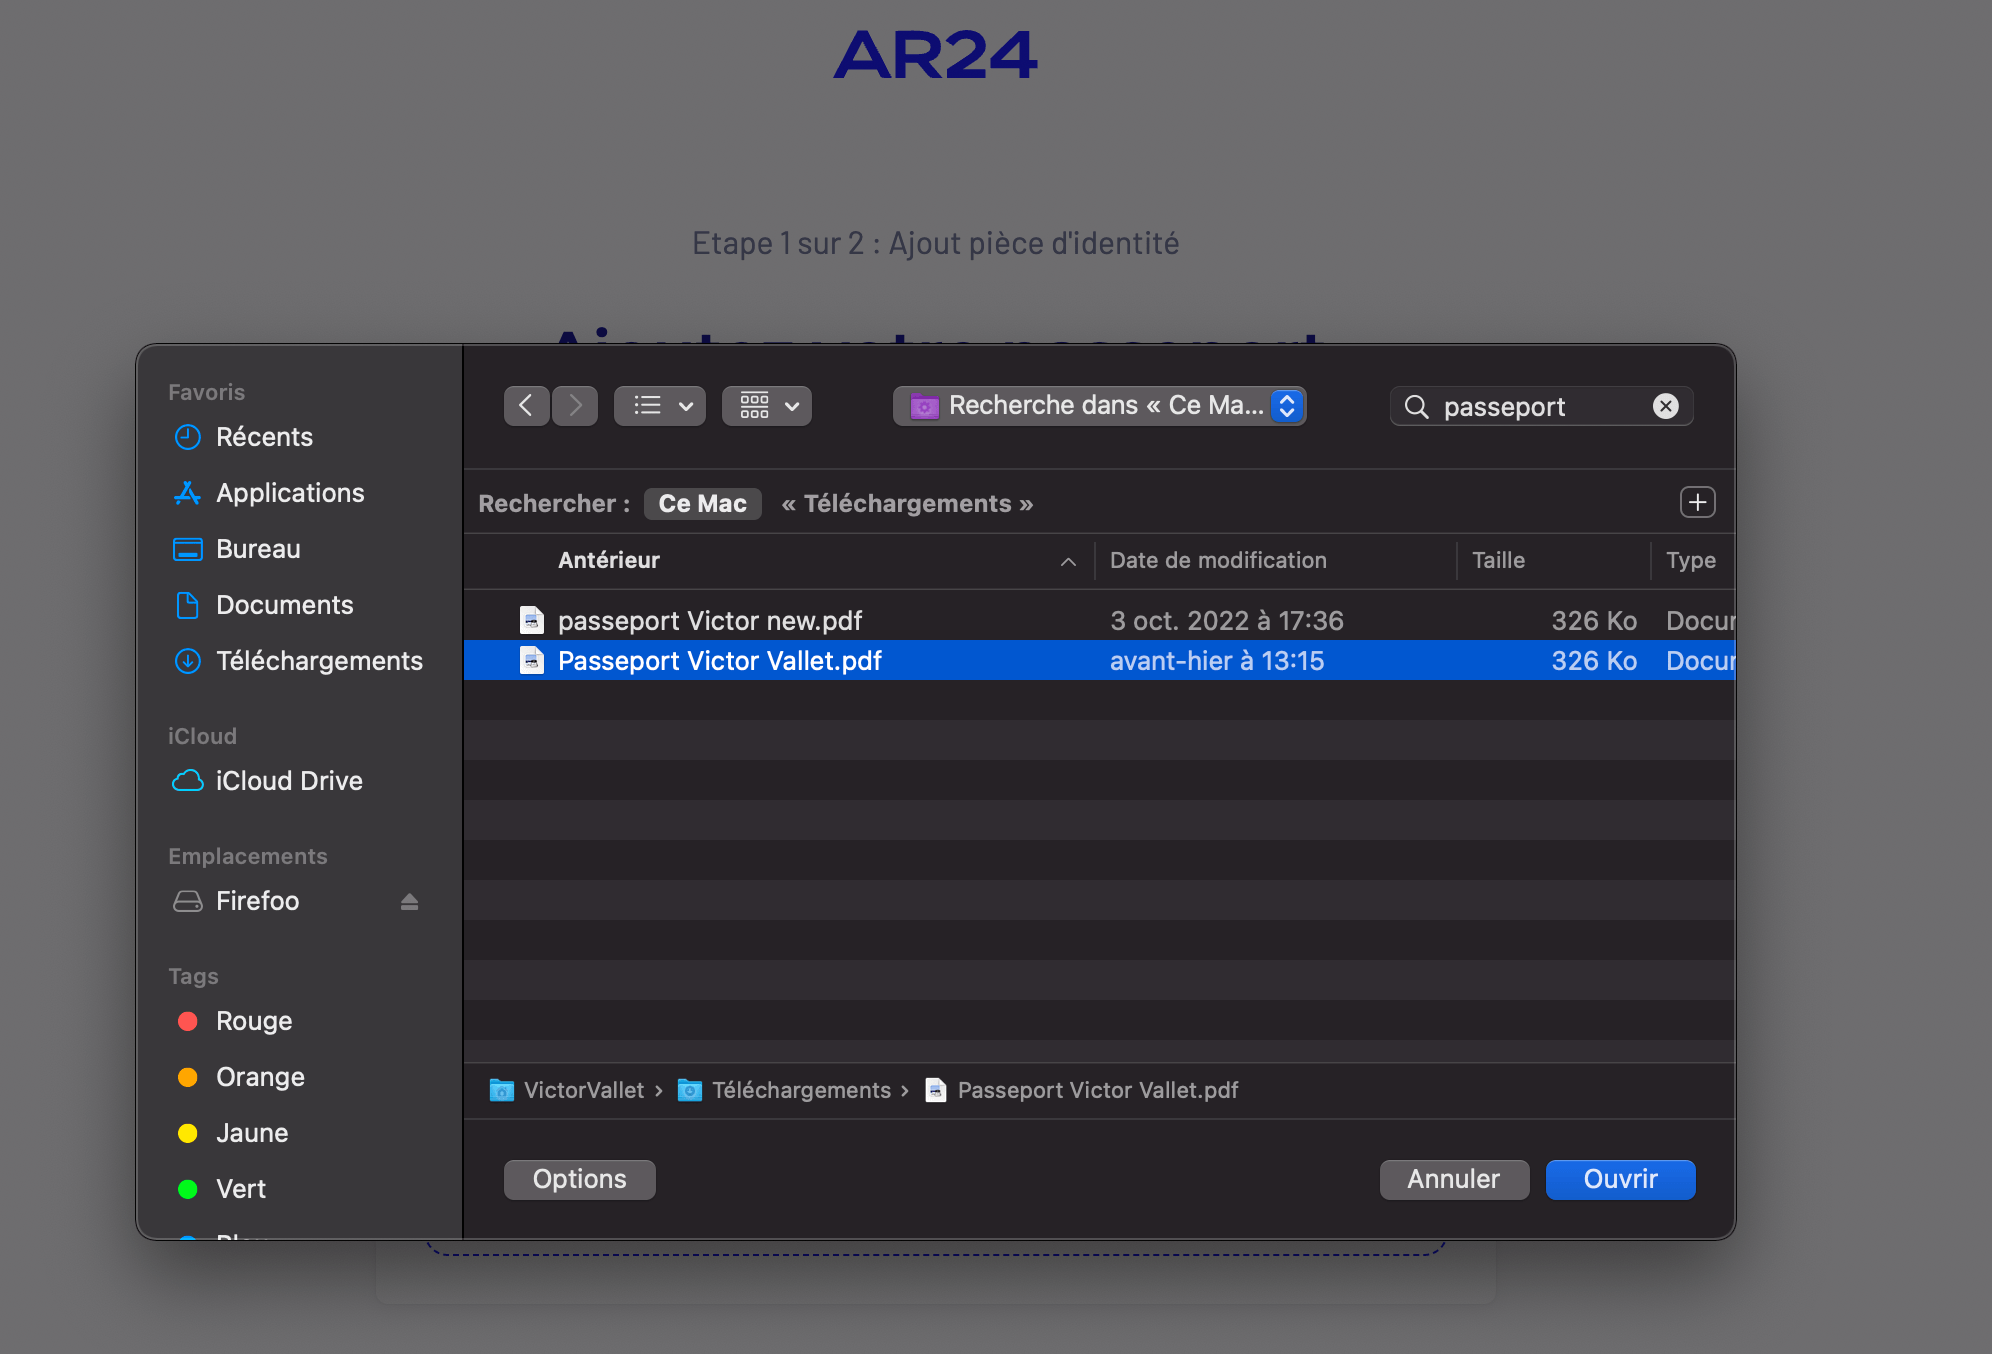Confirm with the 'Ouvrir' button
Viewport: 1992px width, 1354px height.
click(x=1620, y=1179)
